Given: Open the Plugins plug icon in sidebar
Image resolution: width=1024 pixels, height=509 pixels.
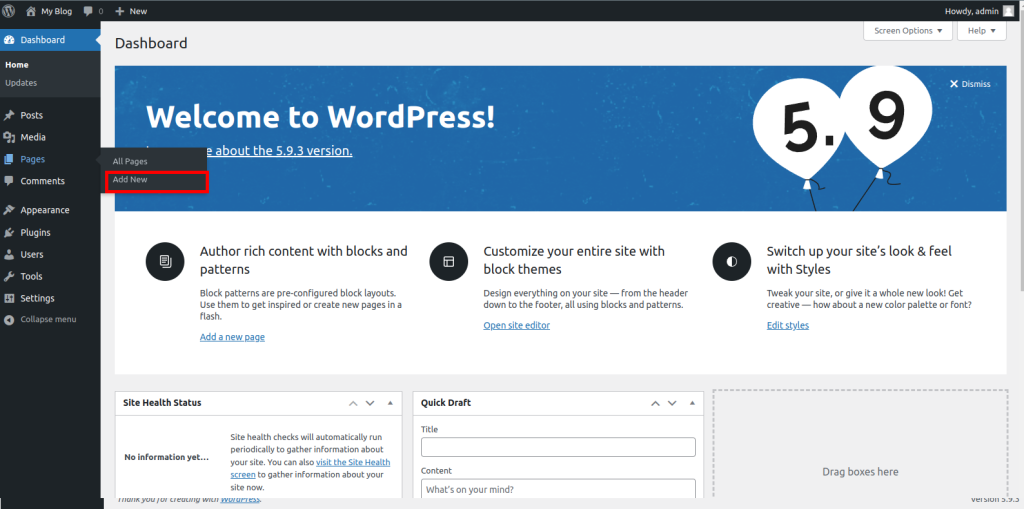Looking at the screenshot, I should pos(9,233).
